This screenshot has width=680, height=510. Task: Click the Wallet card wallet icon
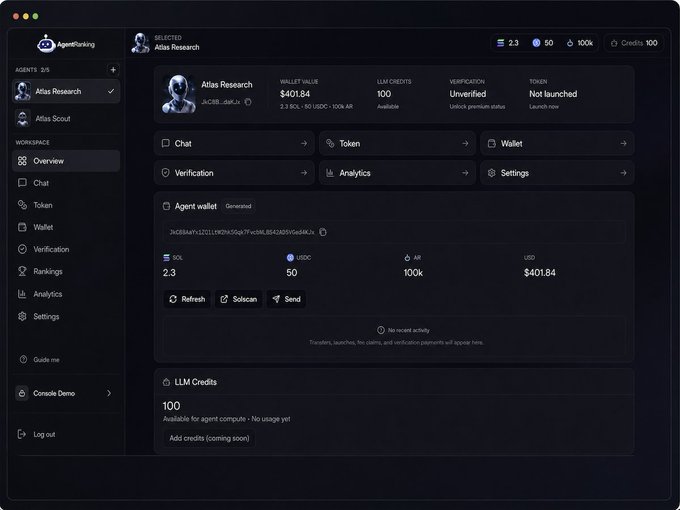491,144
